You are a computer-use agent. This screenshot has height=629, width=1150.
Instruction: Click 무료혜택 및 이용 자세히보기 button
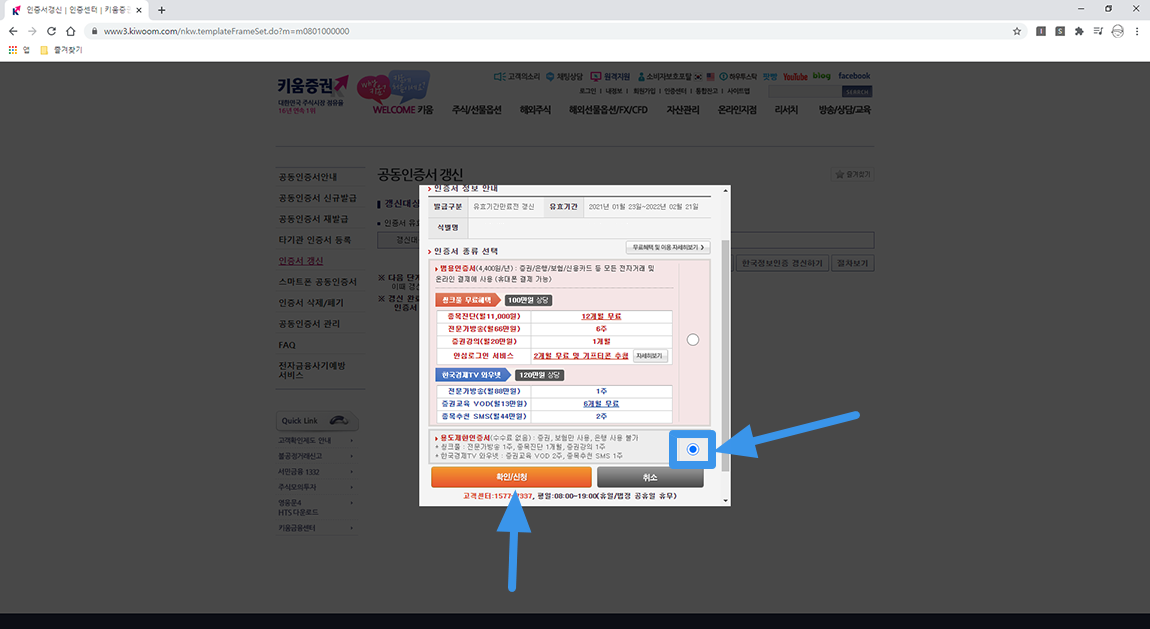pyautogui.click(x=668, y=247)
